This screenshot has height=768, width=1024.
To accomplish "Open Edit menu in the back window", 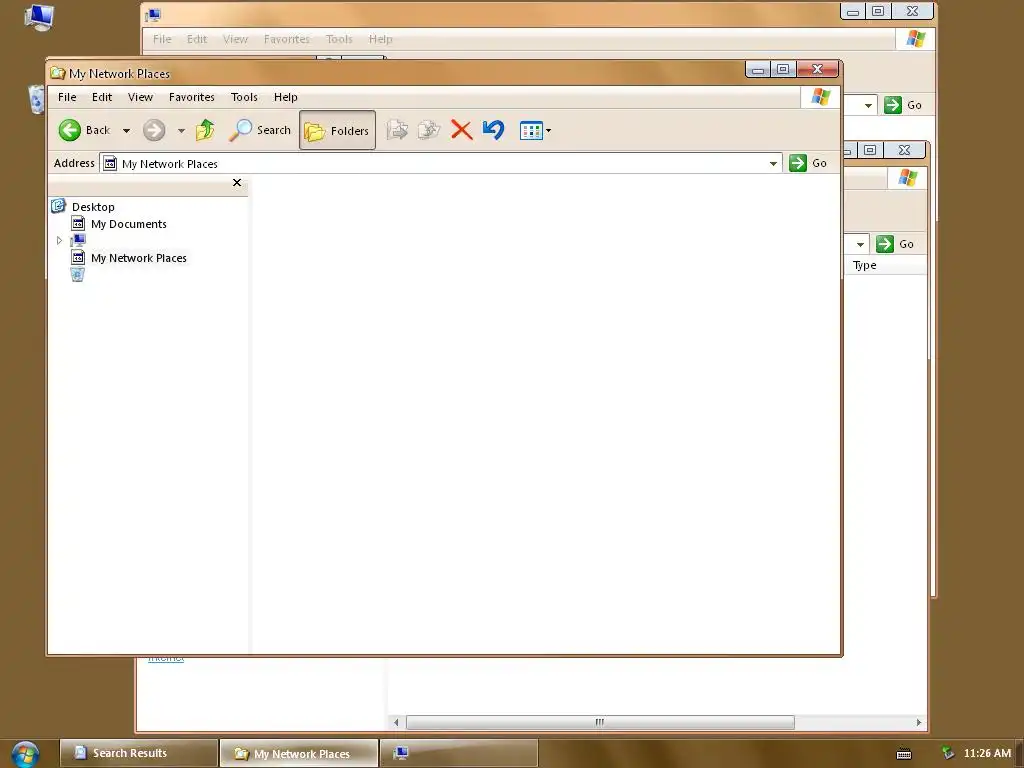I will coord(197,39).
